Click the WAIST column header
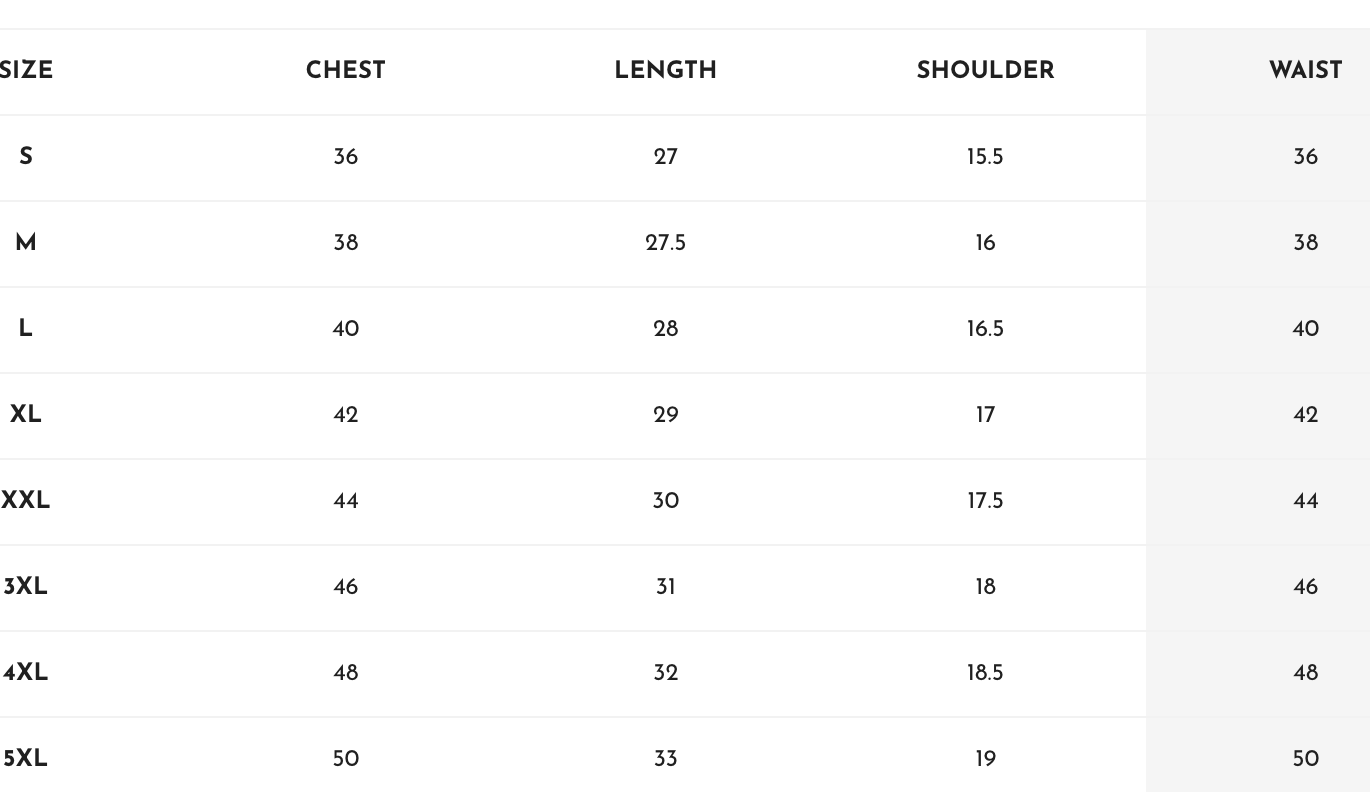Screen dimensions: 1370x792 pos(1305,71)
